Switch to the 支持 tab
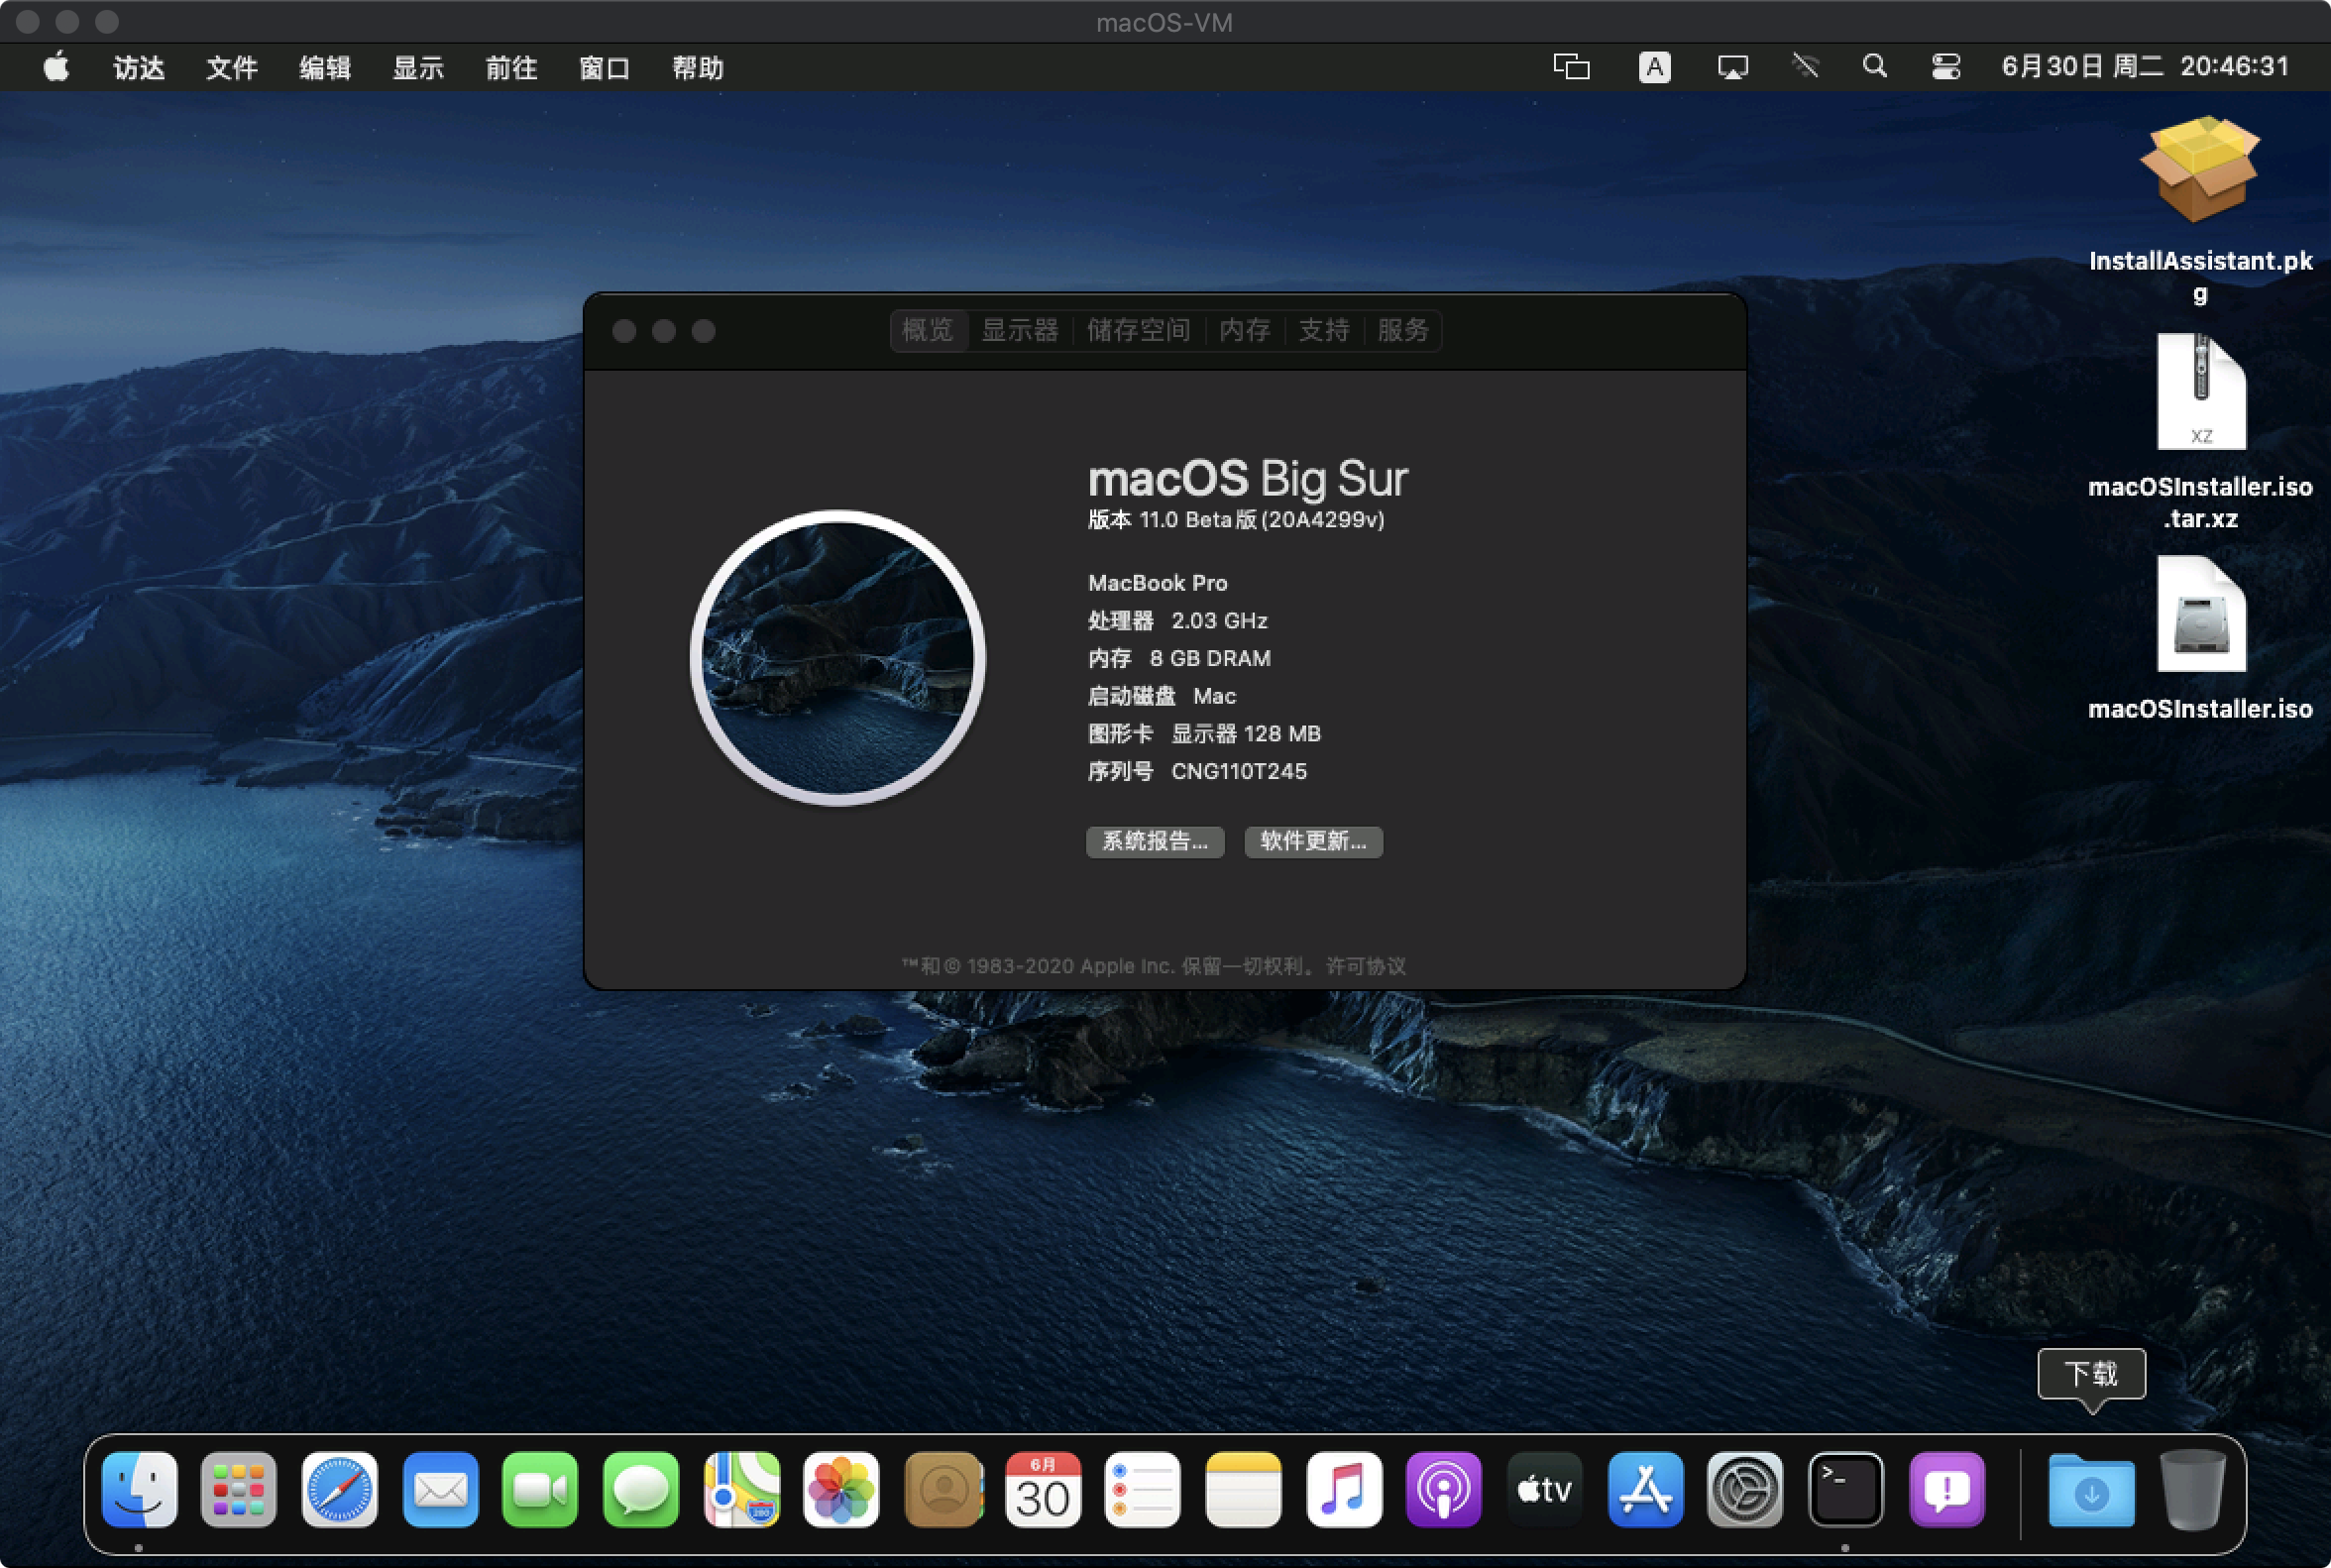Viewport: 2331px width, 1568px height. (1324, 330)
